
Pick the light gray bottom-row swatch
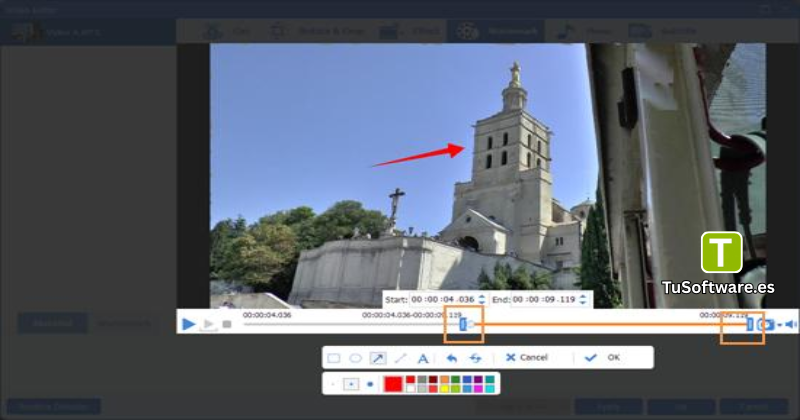coord(422,388)
